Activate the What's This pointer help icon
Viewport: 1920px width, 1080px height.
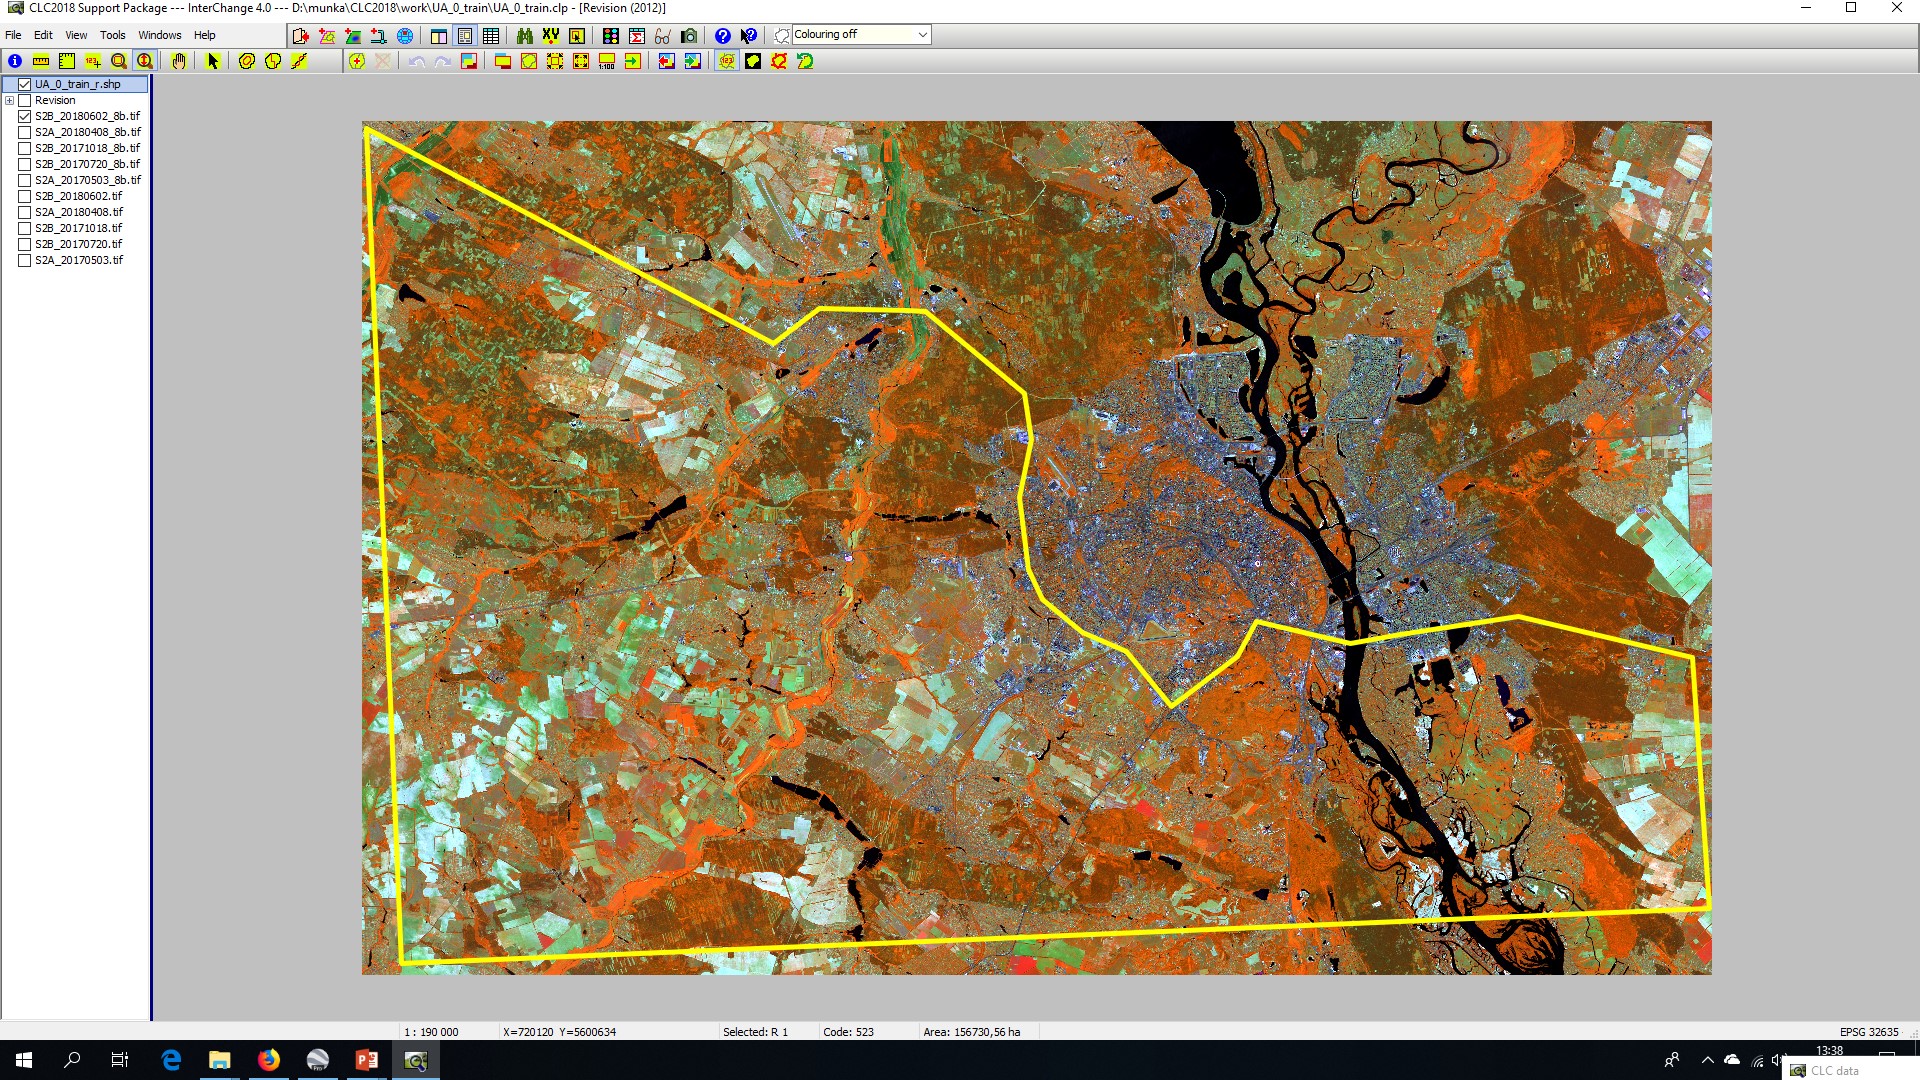(749, 35)
